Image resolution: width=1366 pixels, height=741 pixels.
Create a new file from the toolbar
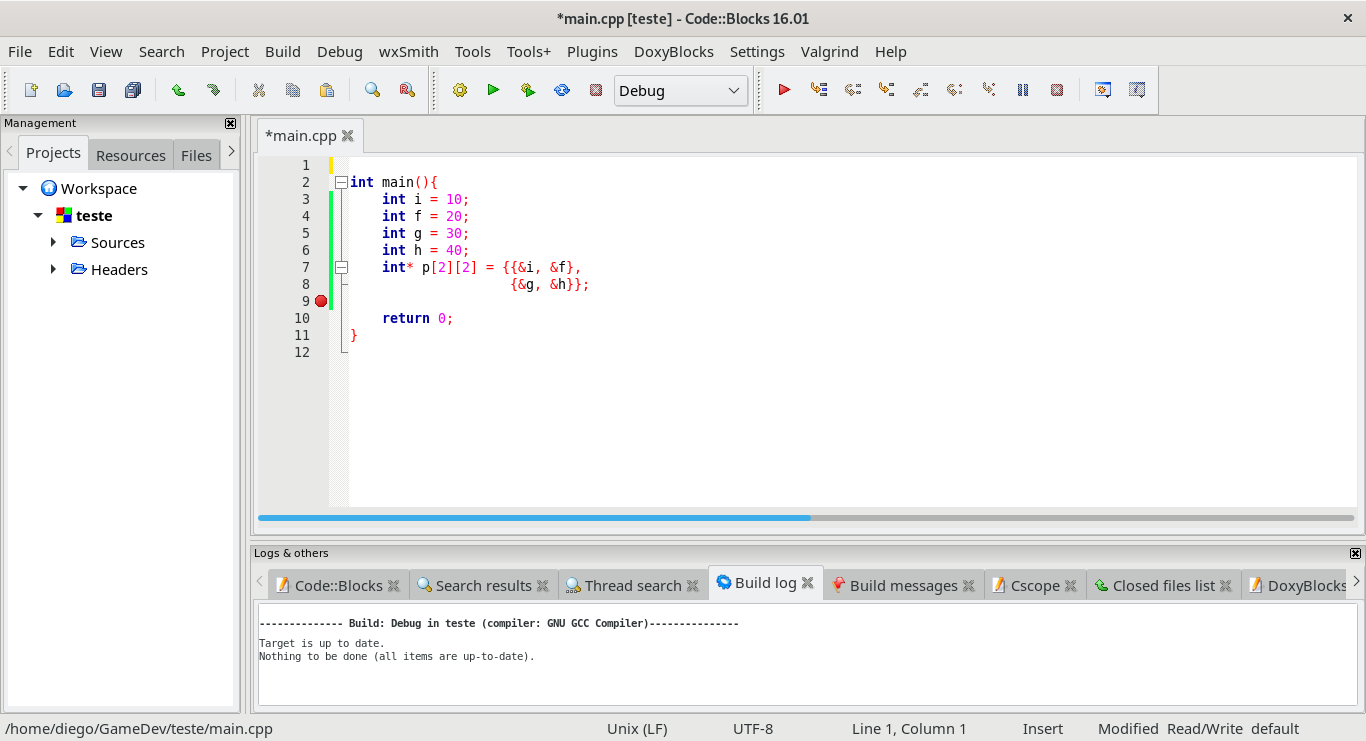pyautogui.click(x=31, y=90)
